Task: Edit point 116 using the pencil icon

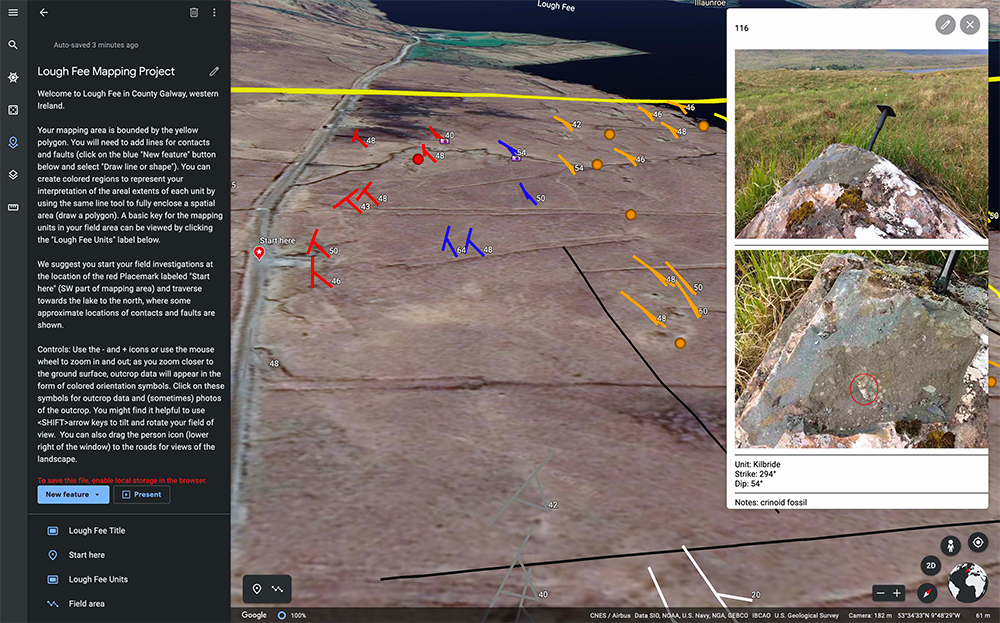Action: (x=945, y=24)
